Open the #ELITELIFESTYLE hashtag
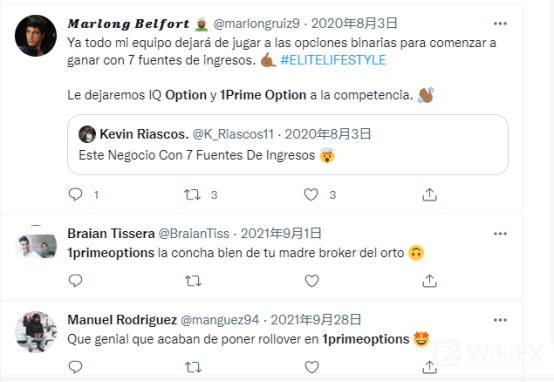The height and width of the screenshot is (382, 554). pyautogui.click(x=333, y=60)
